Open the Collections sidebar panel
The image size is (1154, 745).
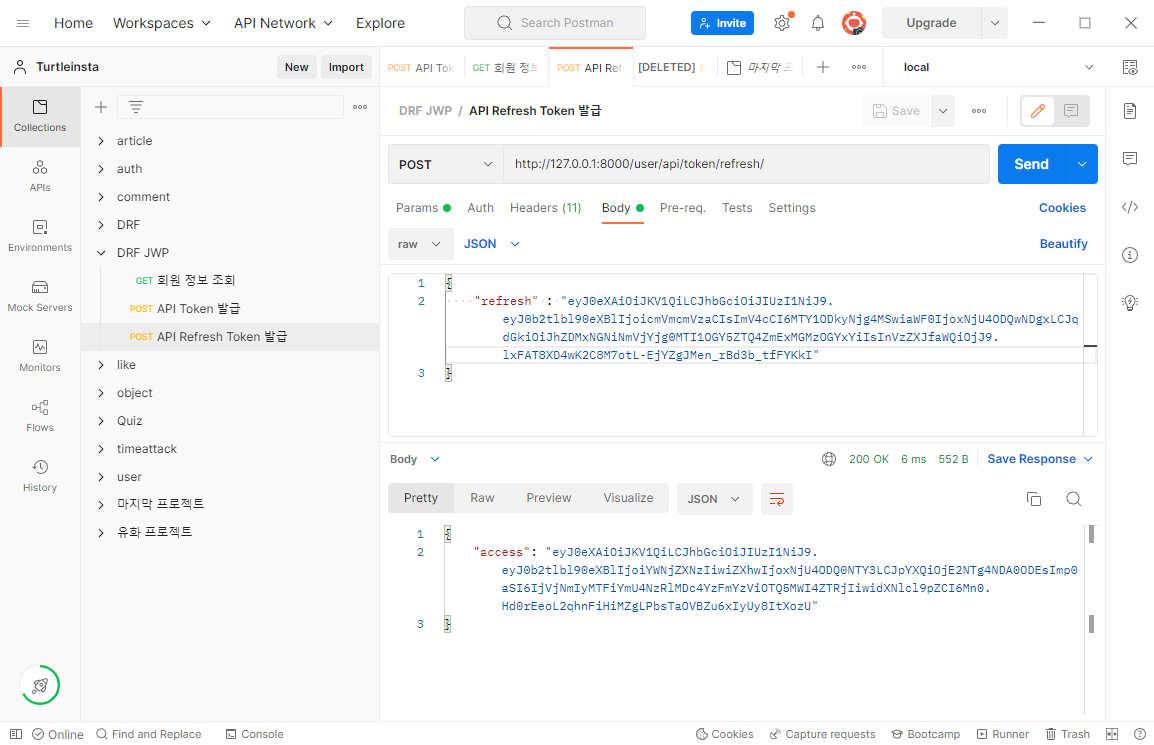point(40,116)
